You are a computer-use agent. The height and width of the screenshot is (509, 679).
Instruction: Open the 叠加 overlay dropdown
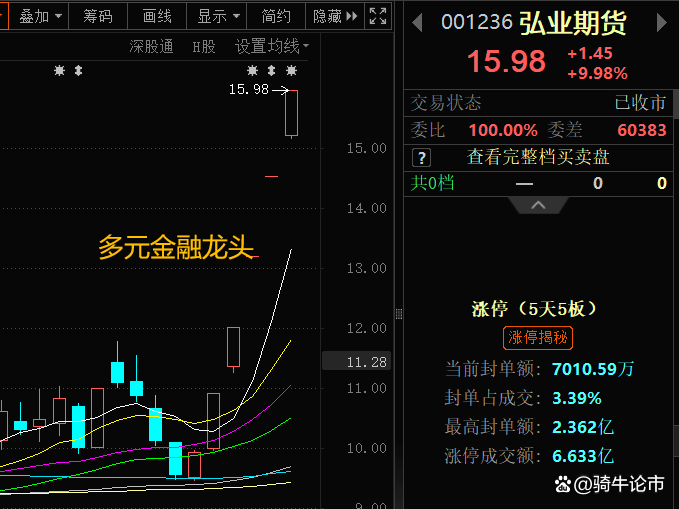pyautogui.click(x=39, y=16)
